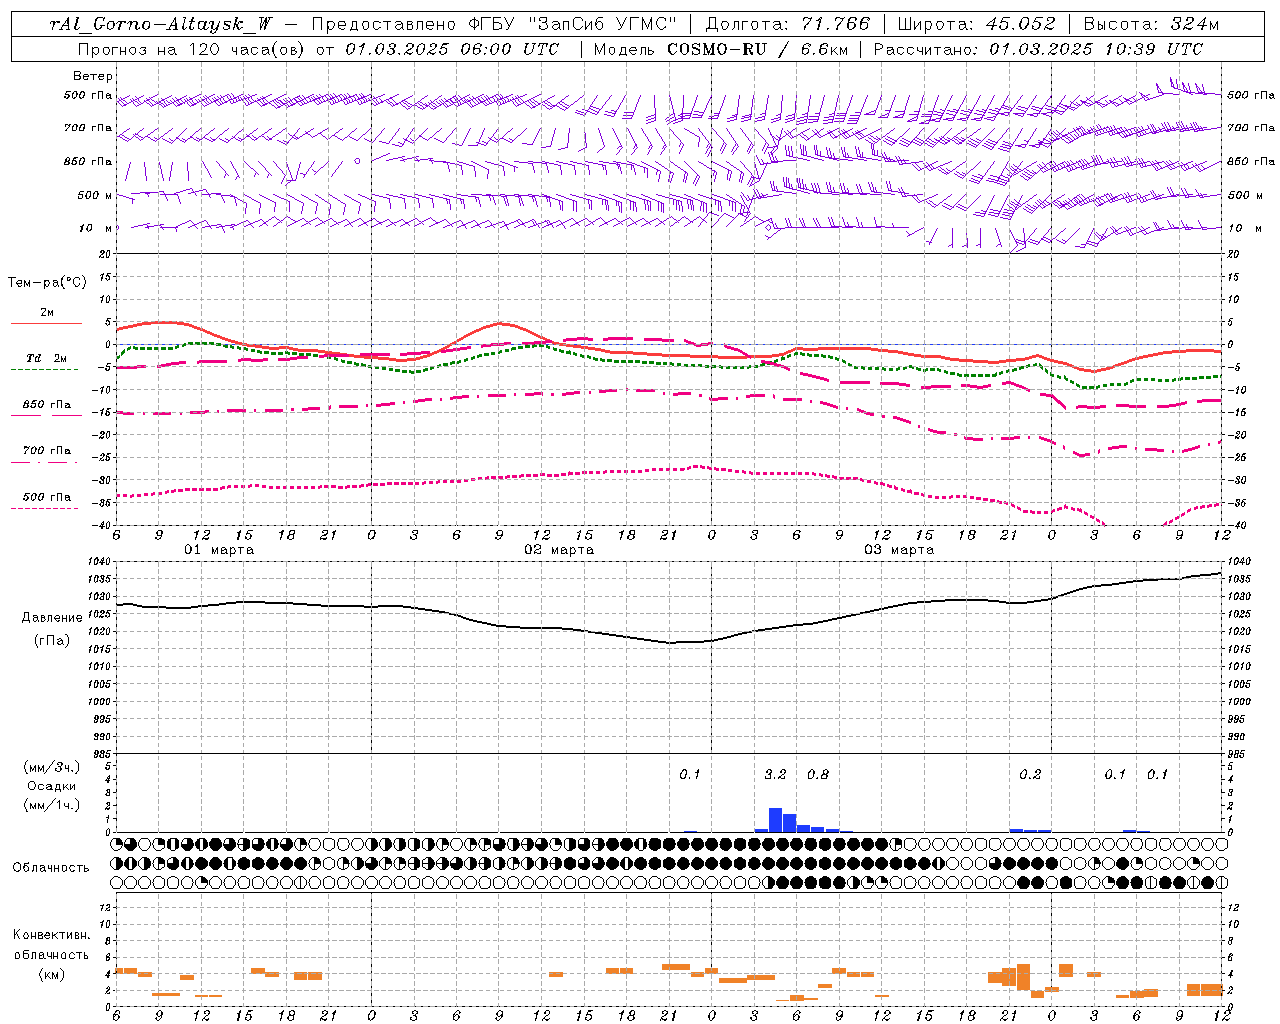
Task: Click the Конвективн. облачность label
Action: point(51,945)
